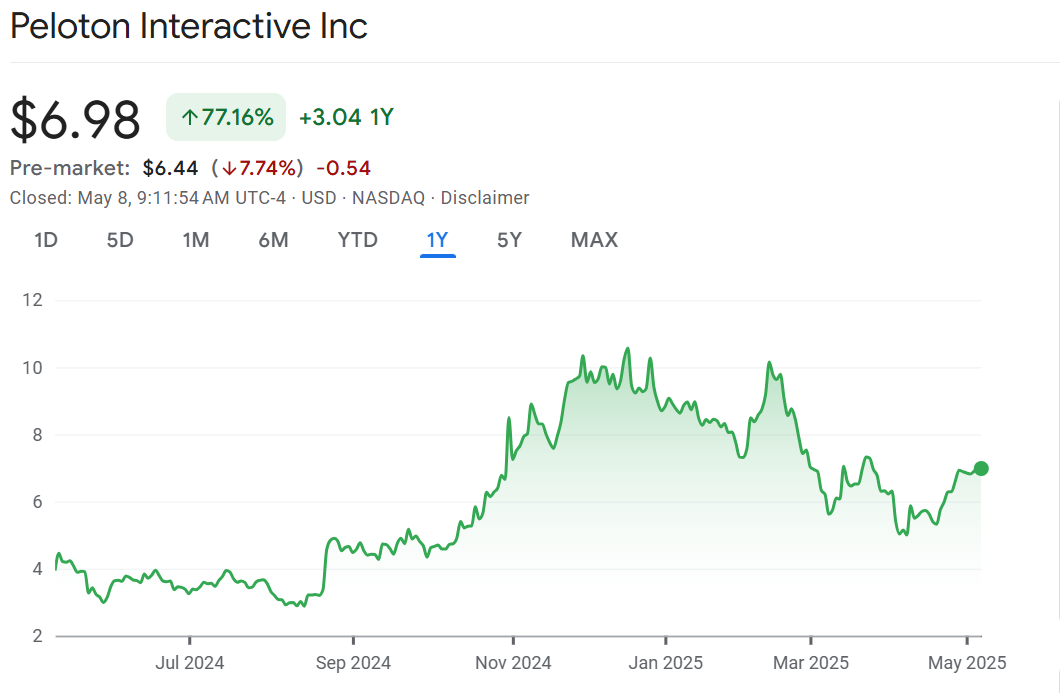Open the 5Y chart view
The image size is (1060, 693).
coord(509,240)
